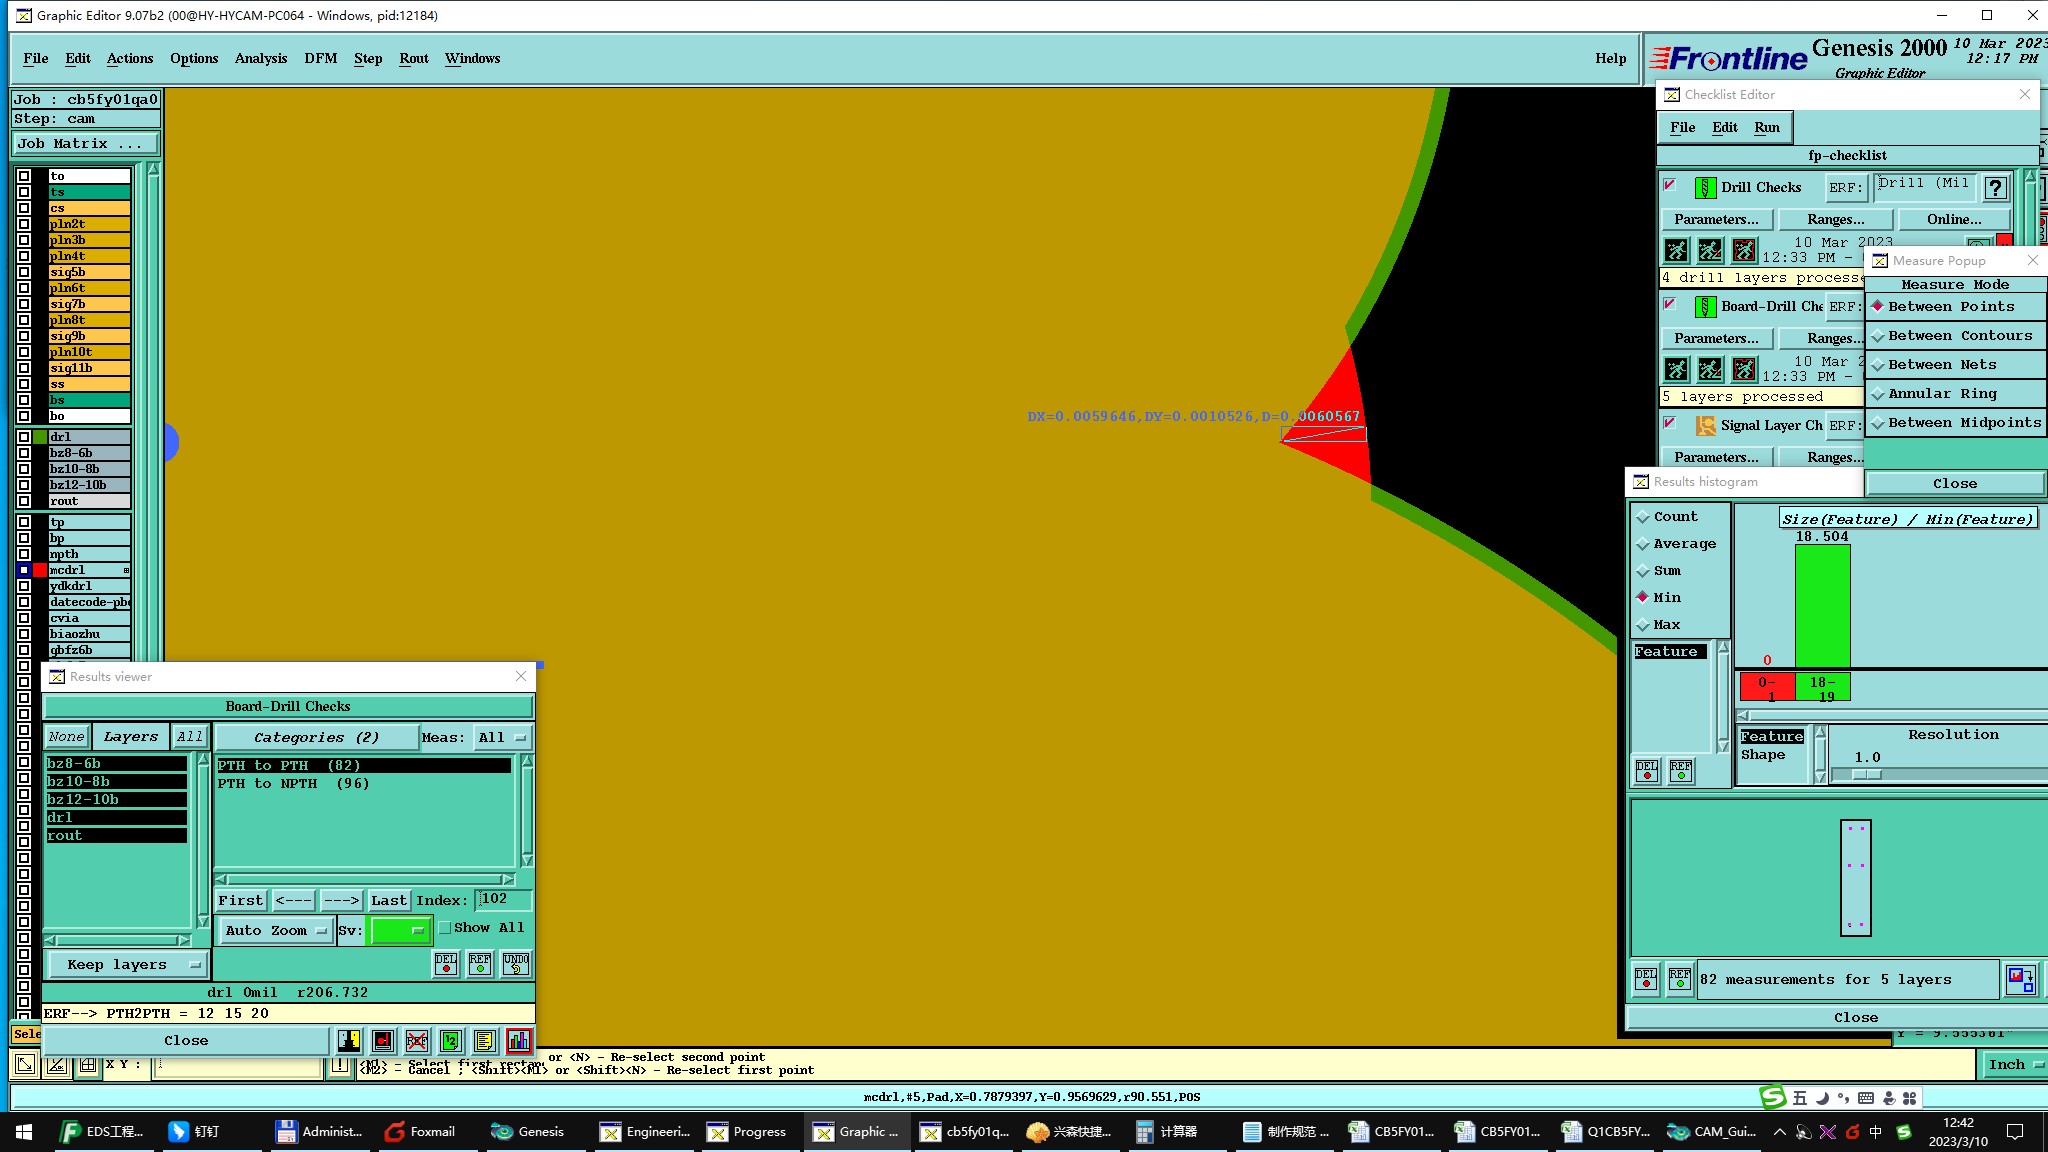Toggle the Drill Checks checklist checkbox
The image size is (2048, 1152).
click(1669, 185)
